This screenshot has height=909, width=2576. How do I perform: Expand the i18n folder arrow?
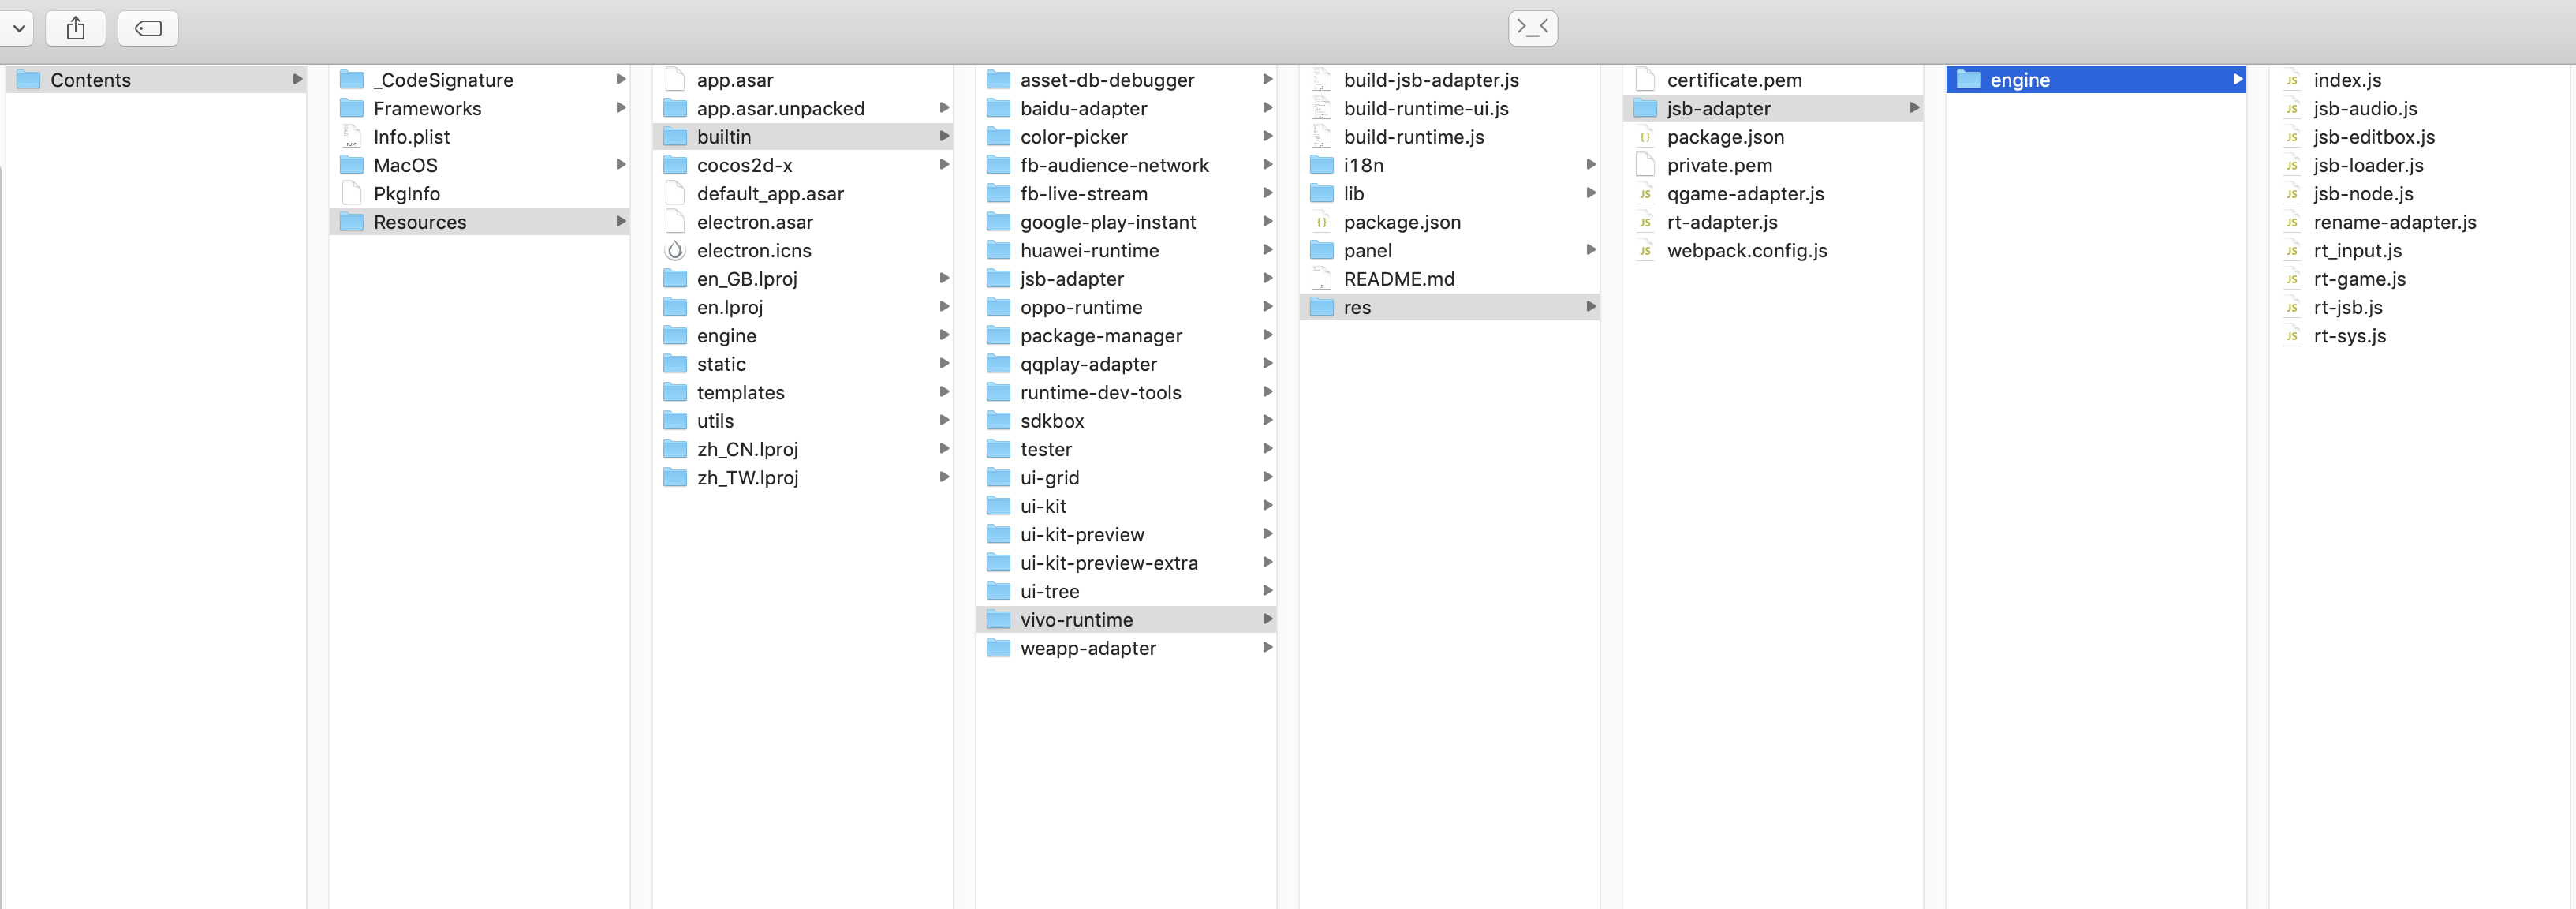[1590, 165]
